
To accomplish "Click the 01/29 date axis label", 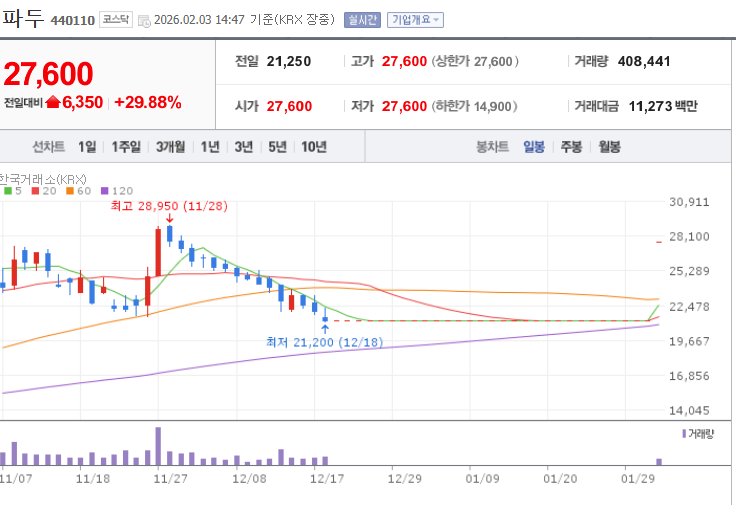I will coord(637,479).
